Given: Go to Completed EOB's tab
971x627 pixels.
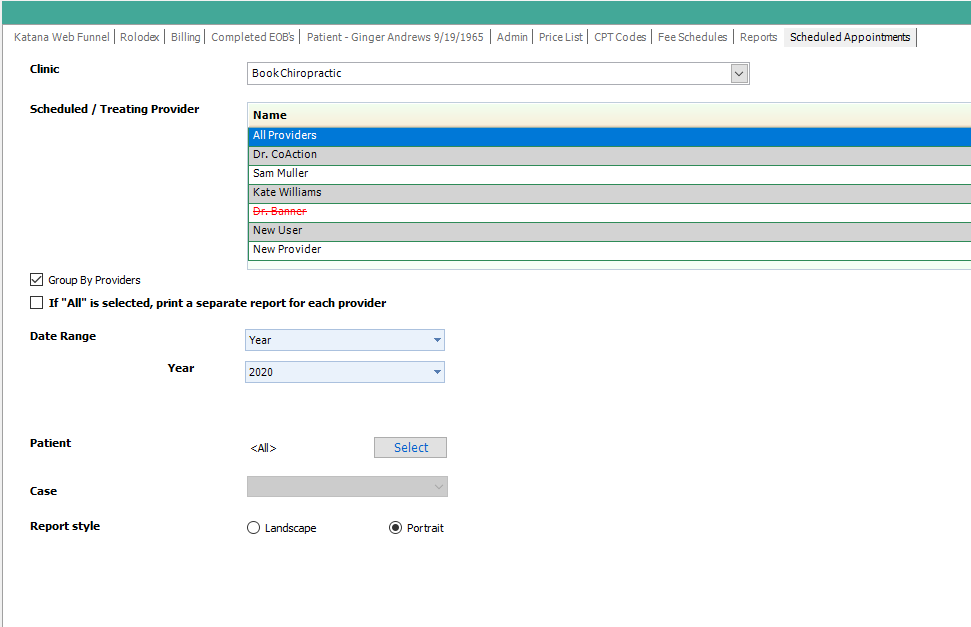Looking at the screenshot, I should (253, 37).
